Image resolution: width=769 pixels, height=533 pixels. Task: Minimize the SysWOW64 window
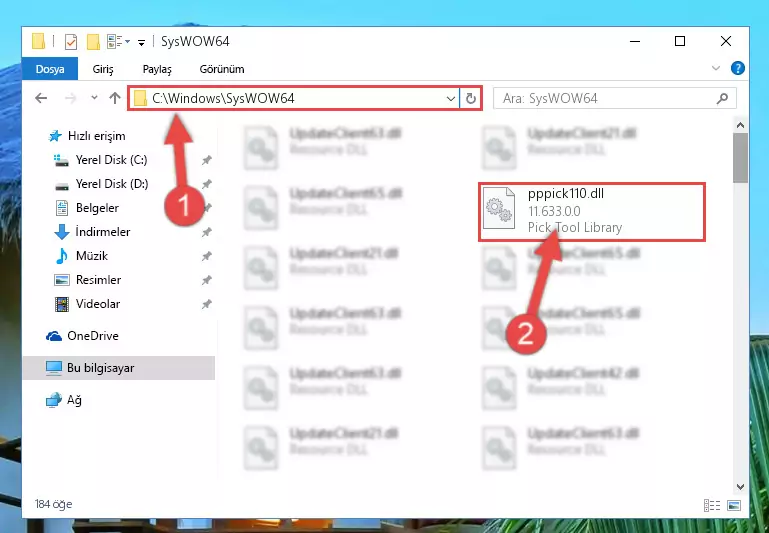(x=635, y=41)
